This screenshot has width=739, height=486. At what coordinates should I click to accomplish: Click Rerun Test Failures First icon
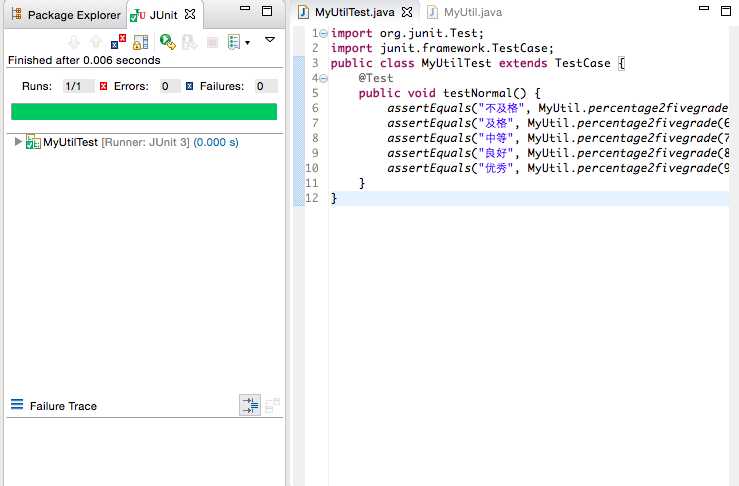pyautogui.click(x=189, y=42)
